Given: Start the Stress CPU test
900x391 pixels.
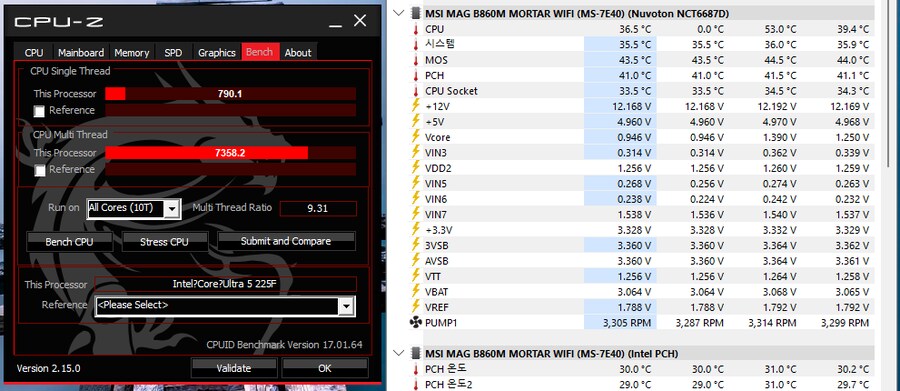Looking at the screenshot, I should (x=164, y=242).
